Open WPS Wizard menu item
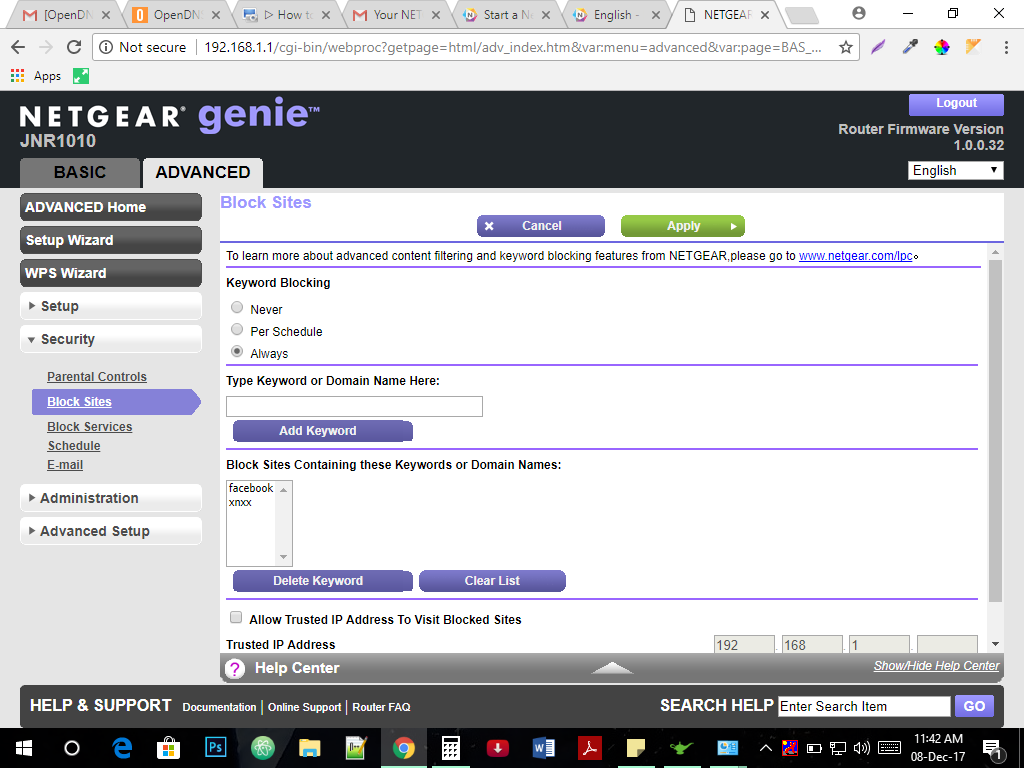Screen dimensions: 1024x768 tap(111, 273)
